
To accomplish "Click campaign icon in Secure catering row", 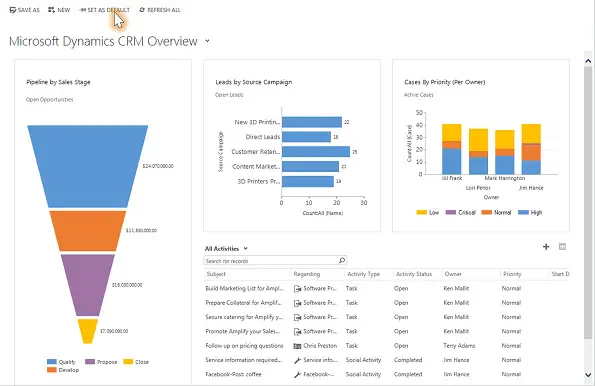I will point(298,317).
